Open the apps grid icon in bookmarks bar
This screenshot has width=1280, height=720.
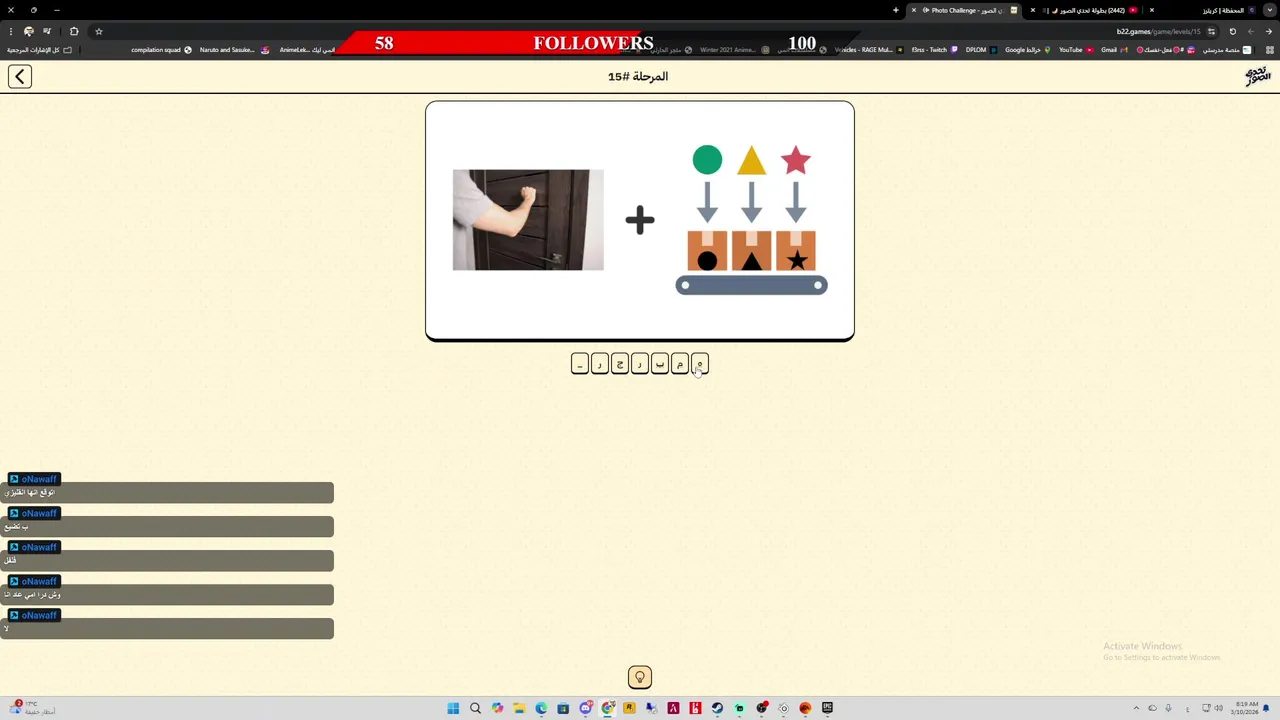click(1269, 50)
